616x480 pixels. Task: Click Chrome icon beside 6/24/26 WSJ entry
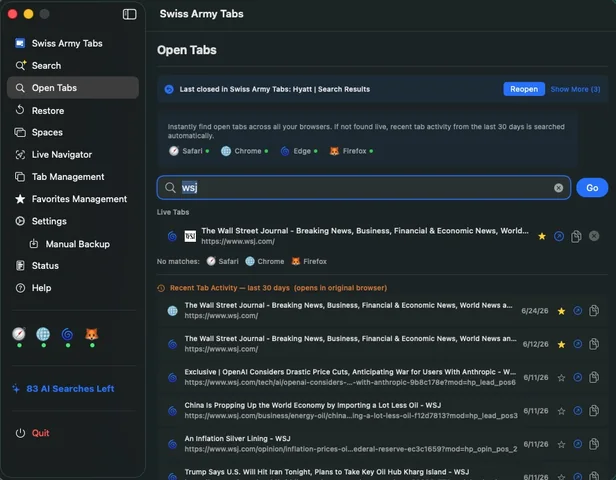click(x=172, y=311)
